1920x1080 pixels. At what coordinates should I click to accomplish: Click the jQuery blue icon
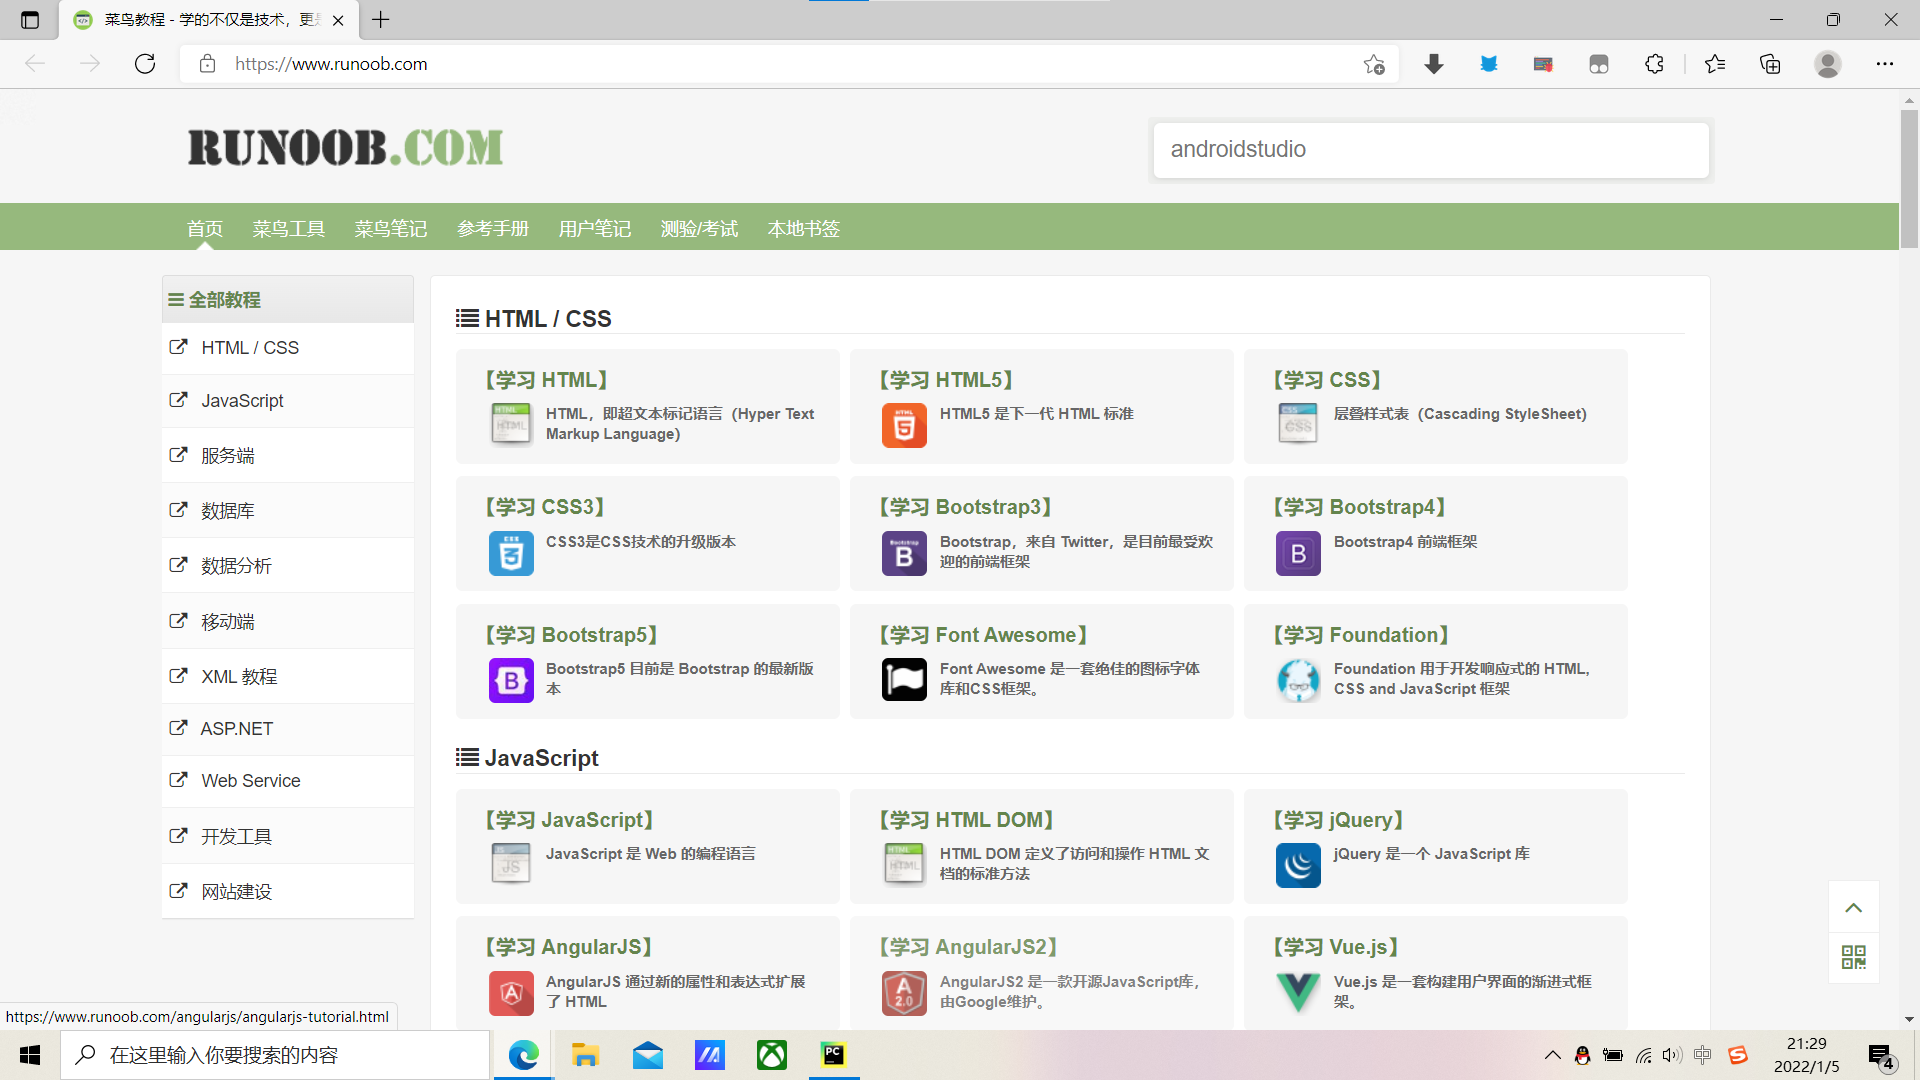click(x=1298, y=864)
